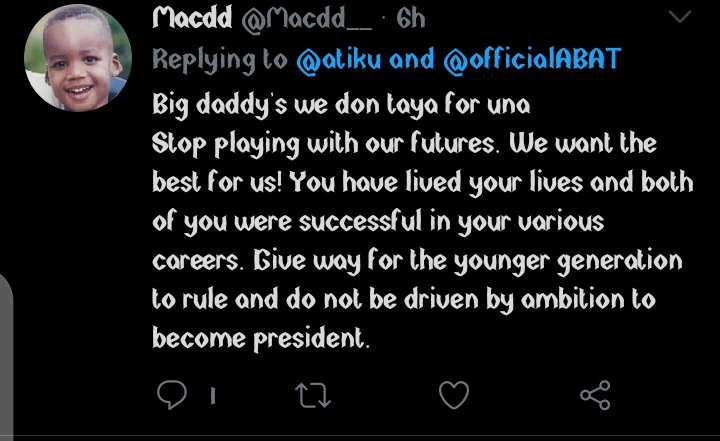Click the "Replying to" label
This screenshot has height=441, width=720.
click(x=219, y=59)
